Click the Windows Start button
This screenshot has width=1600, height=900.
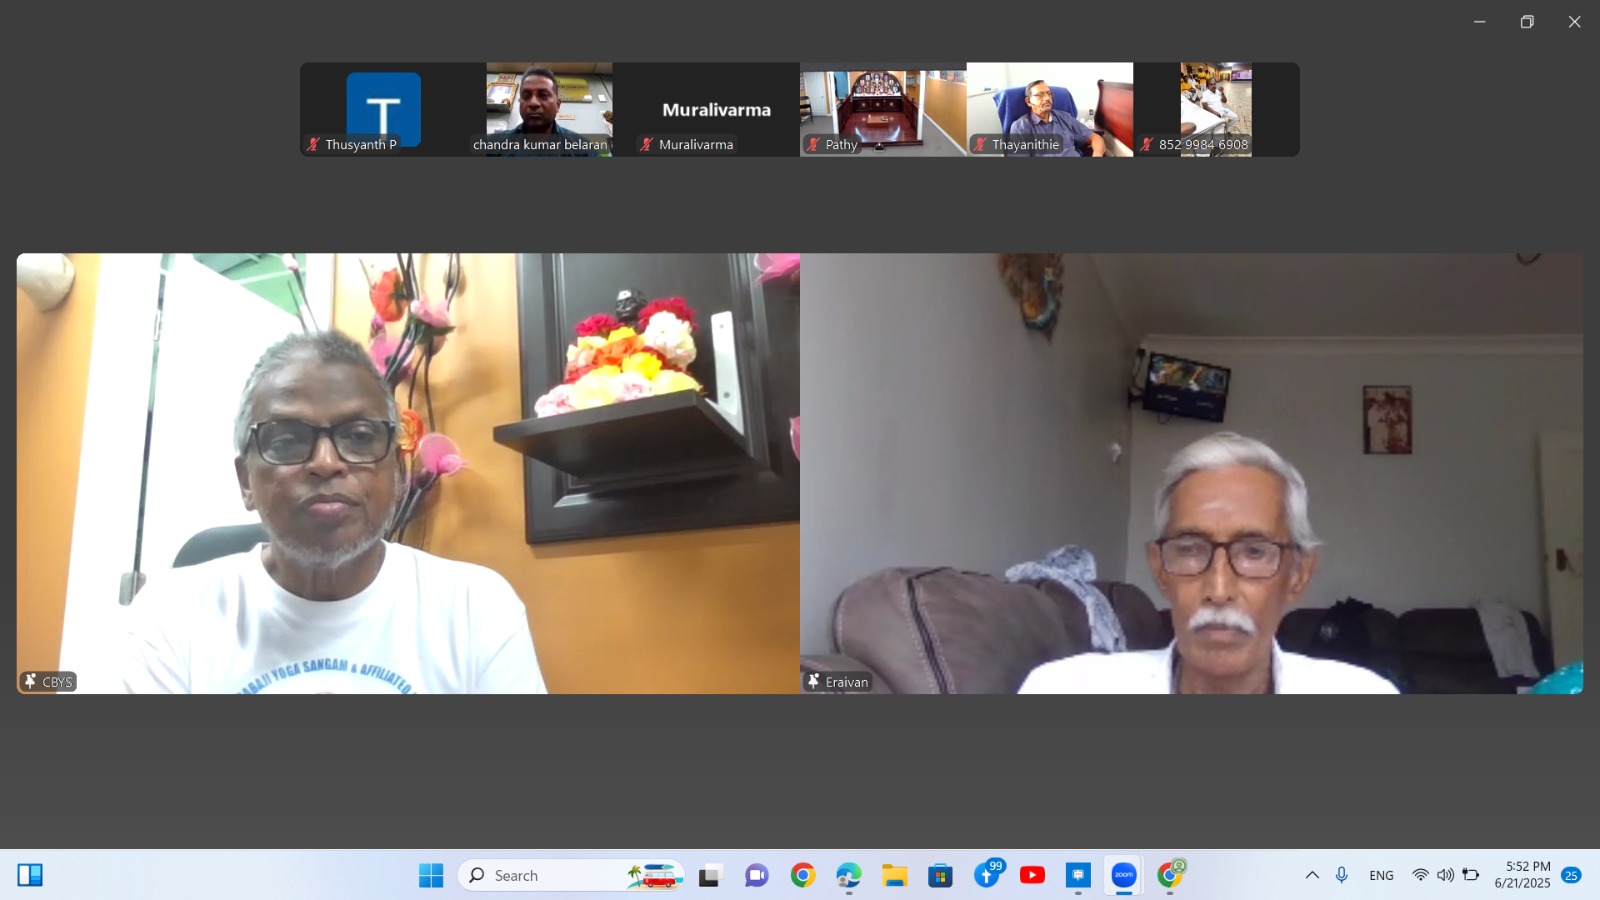click(431, 875)
